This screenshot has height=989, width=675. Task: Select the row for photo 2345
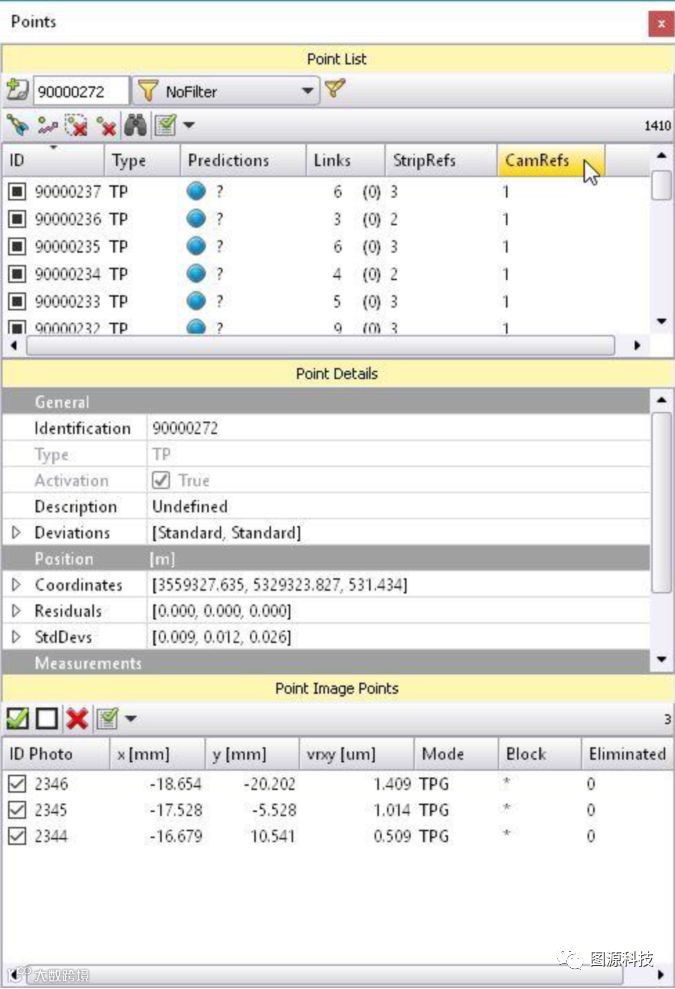(337, 810)
